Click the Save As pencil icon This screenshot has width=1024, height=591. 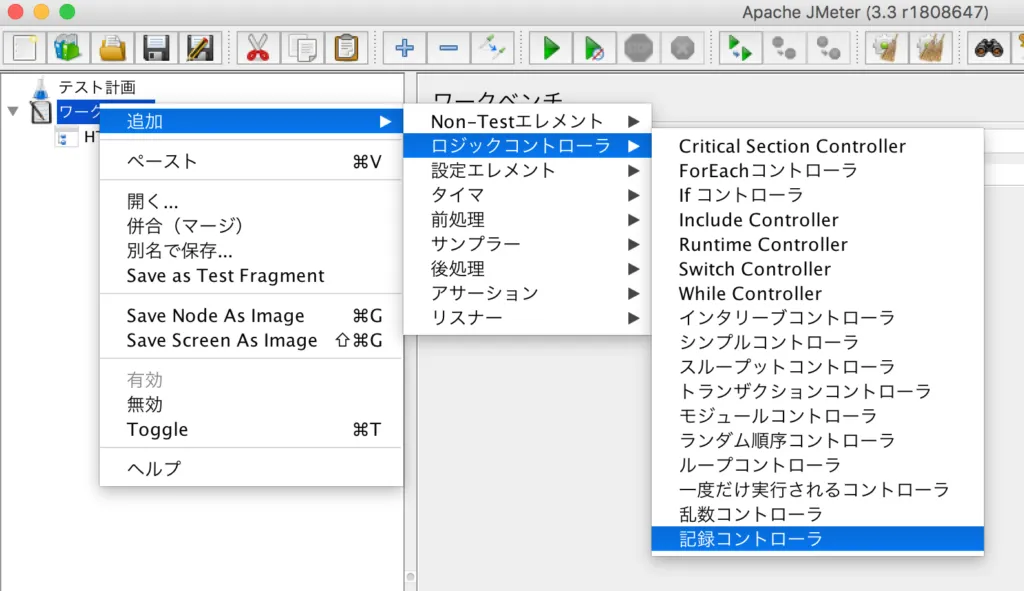[199, 48]
